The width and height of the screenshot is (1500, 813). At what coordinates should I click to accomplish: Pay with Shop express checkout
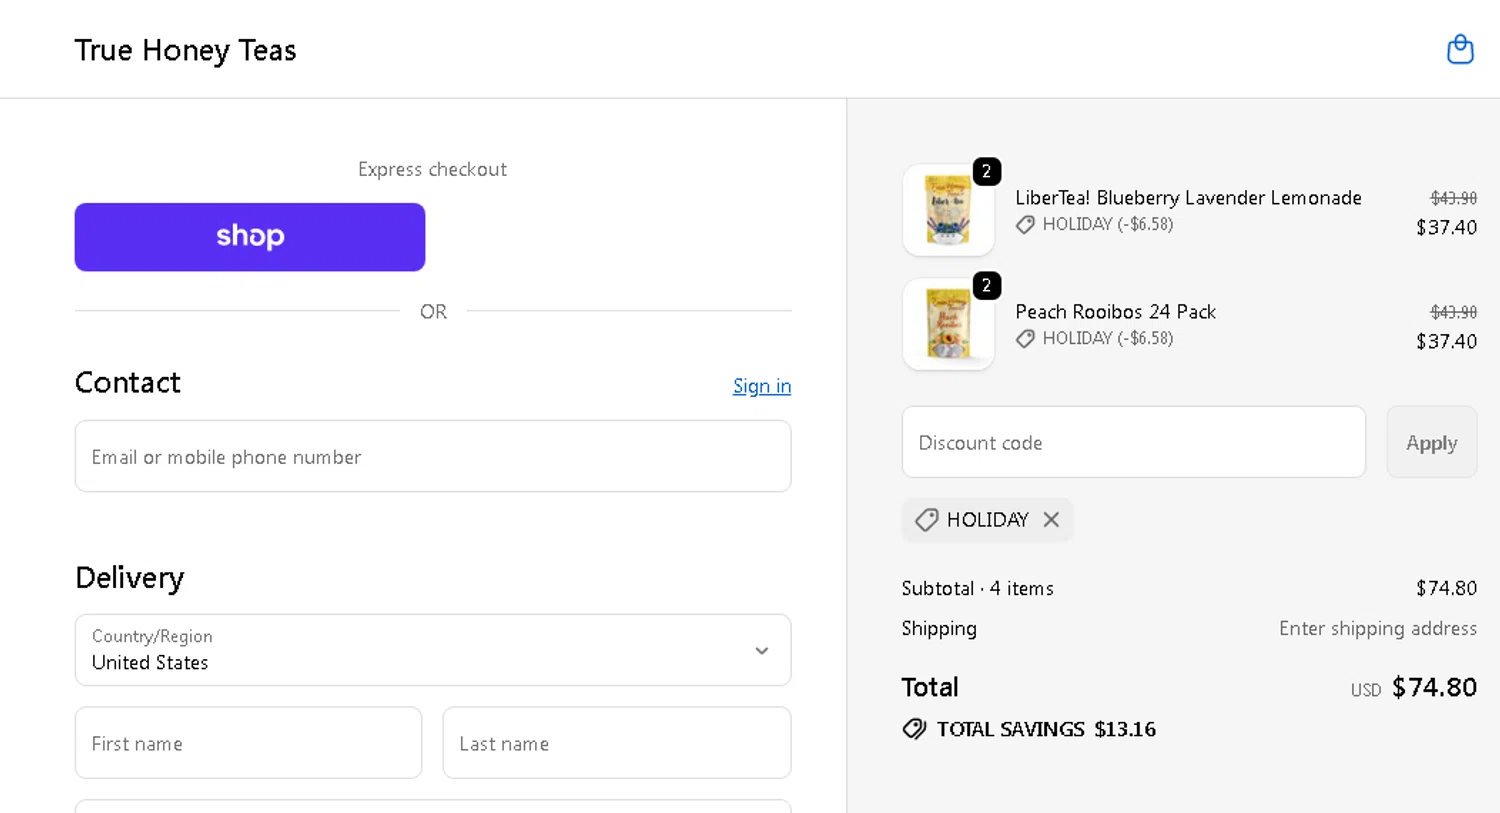click(x=250, y=237)
